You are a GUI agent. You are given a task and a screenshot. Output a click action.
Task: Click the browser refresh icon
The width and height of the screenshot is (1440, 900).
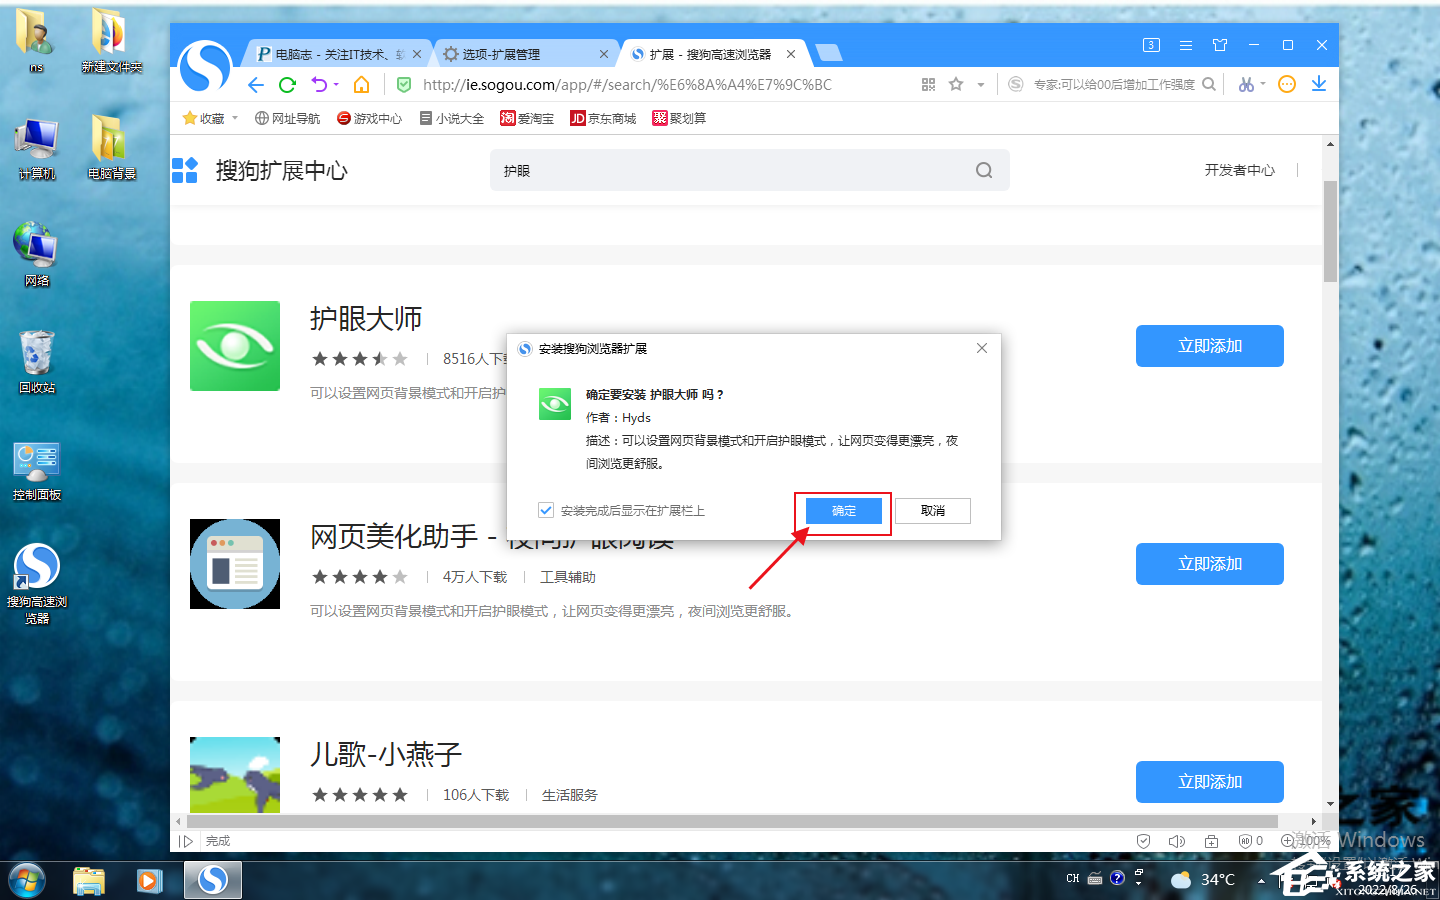287,85
